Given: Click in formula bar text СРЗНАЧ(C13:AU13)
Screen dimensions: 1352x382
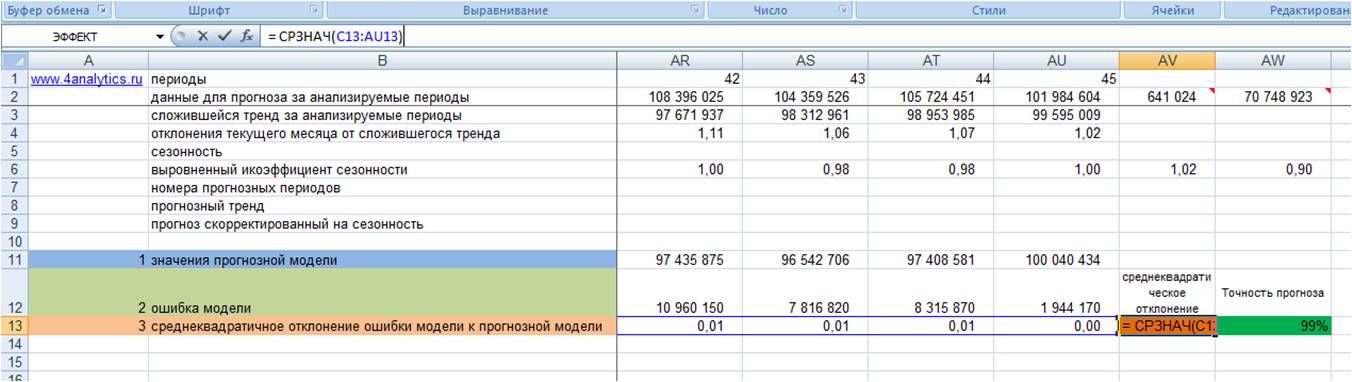Looking at the screenshot, I should [340, 36].
